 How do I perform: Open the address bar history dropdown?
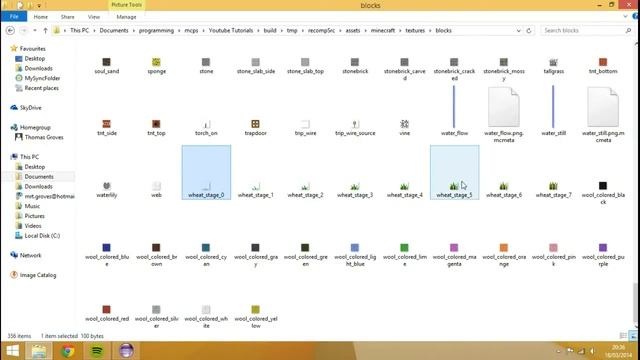point(518,31)
